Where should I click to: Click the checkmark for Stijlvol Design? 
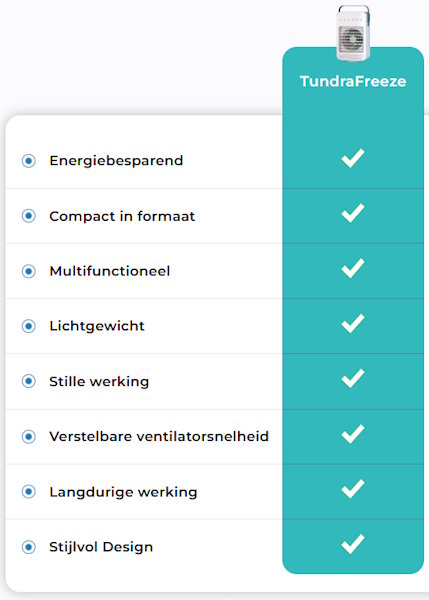[x=352, y=544]
